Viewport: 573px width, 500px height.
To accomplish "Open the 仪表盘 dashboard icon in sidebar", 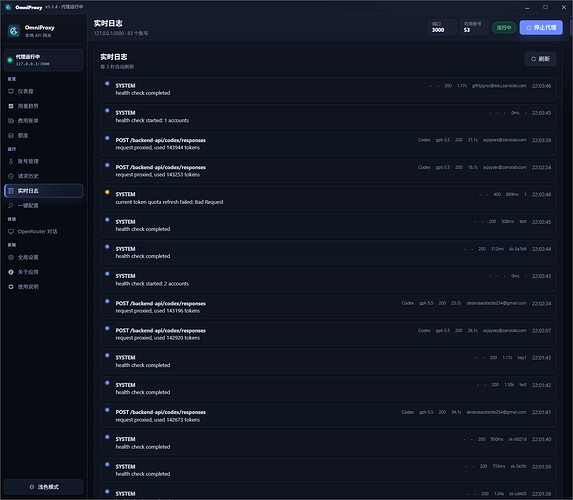I will (x=11, y=91).
